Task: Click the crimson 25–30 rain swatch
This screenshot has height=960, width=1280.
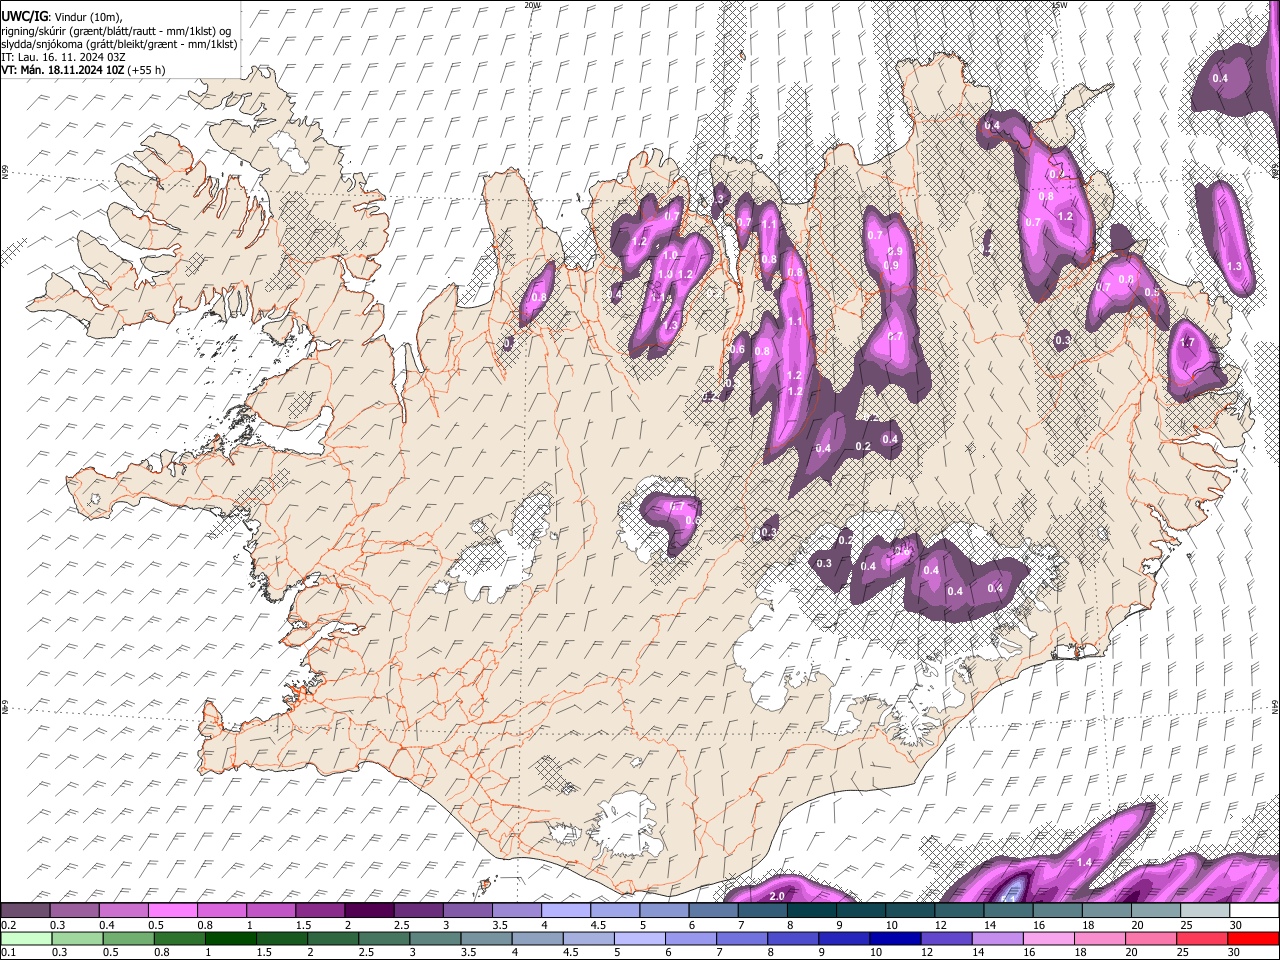Action: coord(1200,938)
